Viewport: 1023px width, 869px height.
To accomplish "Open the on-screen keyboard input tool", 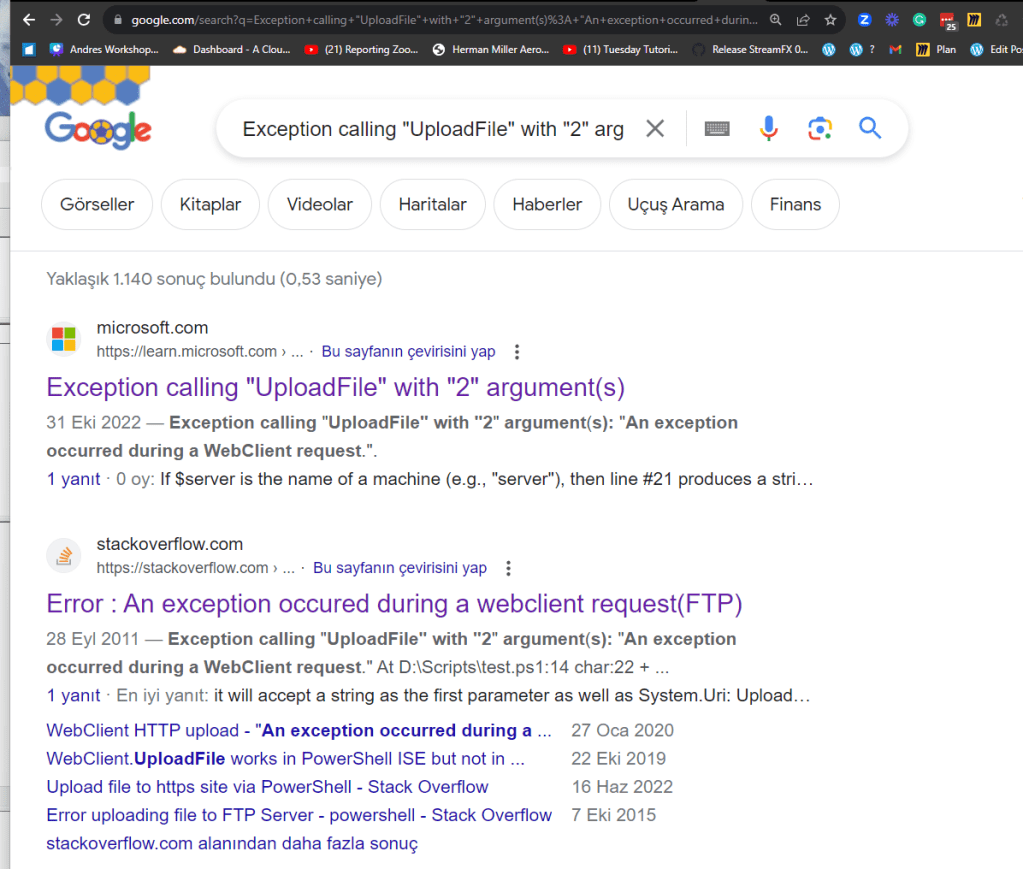I will (717, 129).
